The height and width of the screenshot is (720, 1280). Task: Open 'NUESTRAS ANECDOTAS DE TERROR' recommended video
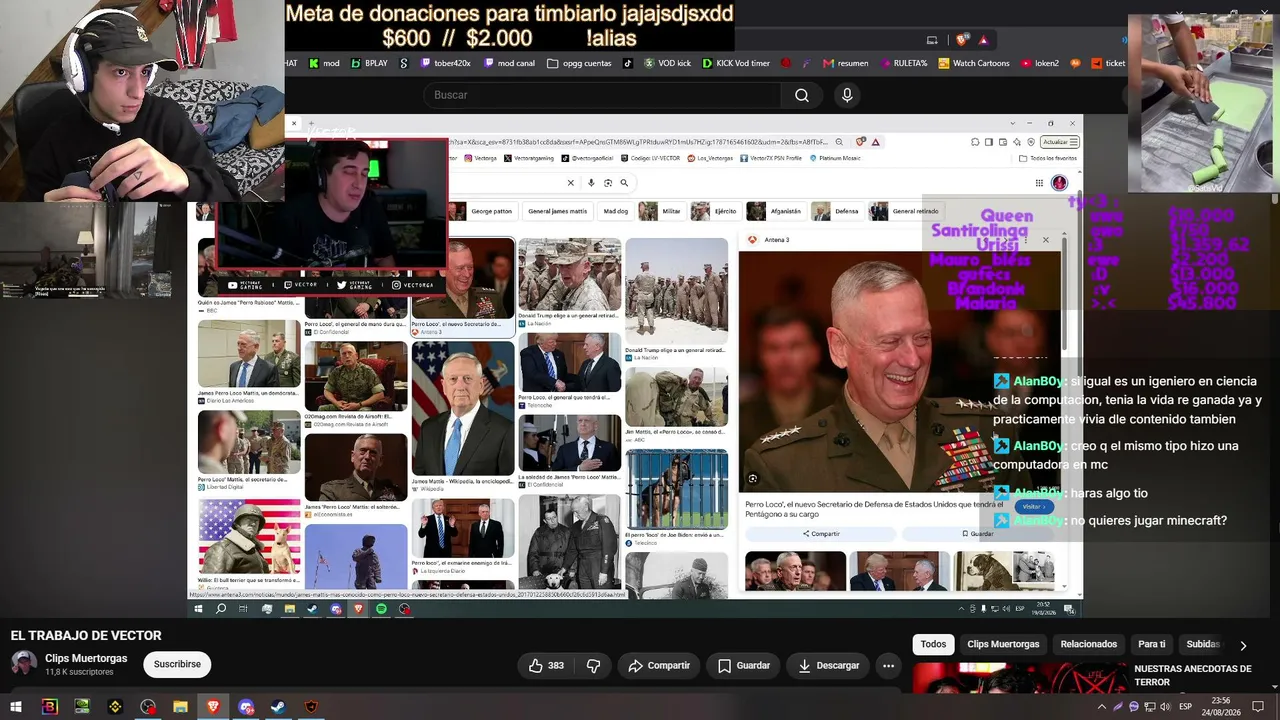[1192, 675]
